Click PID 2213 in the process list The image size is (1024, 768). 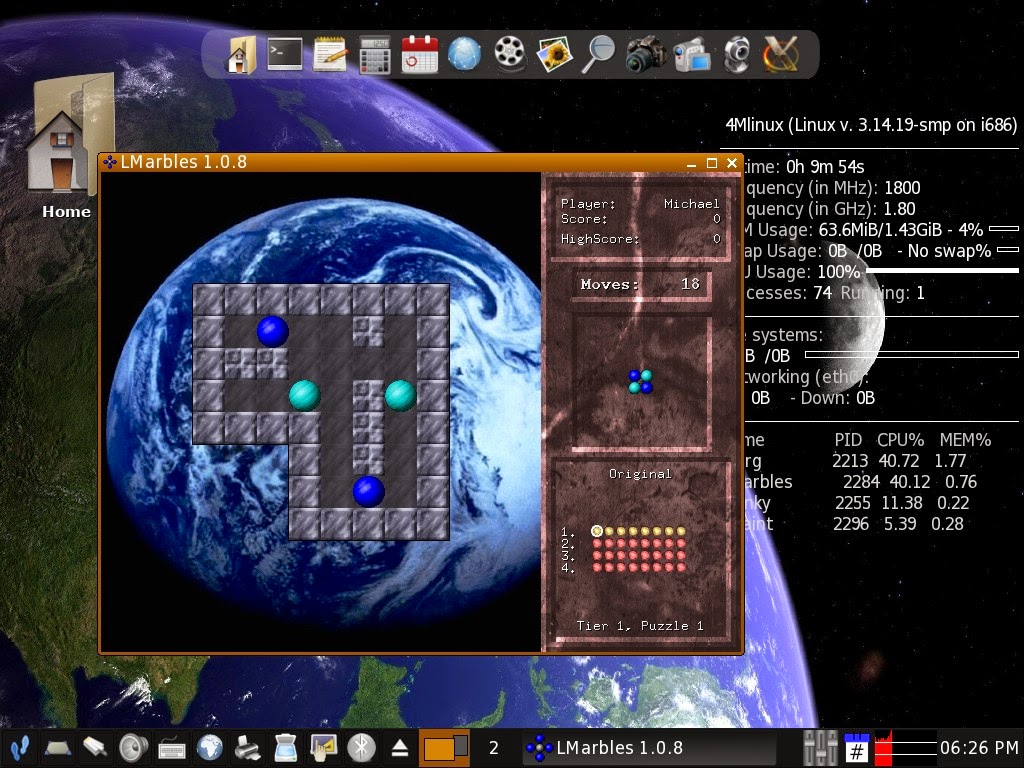coord(850,461)
